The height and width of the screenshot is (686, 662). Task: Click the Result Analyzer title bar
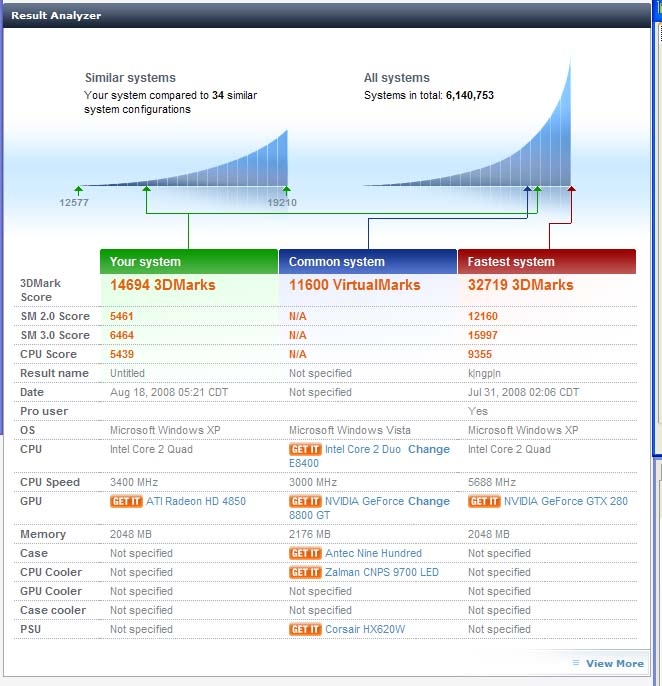pos(327,15)
